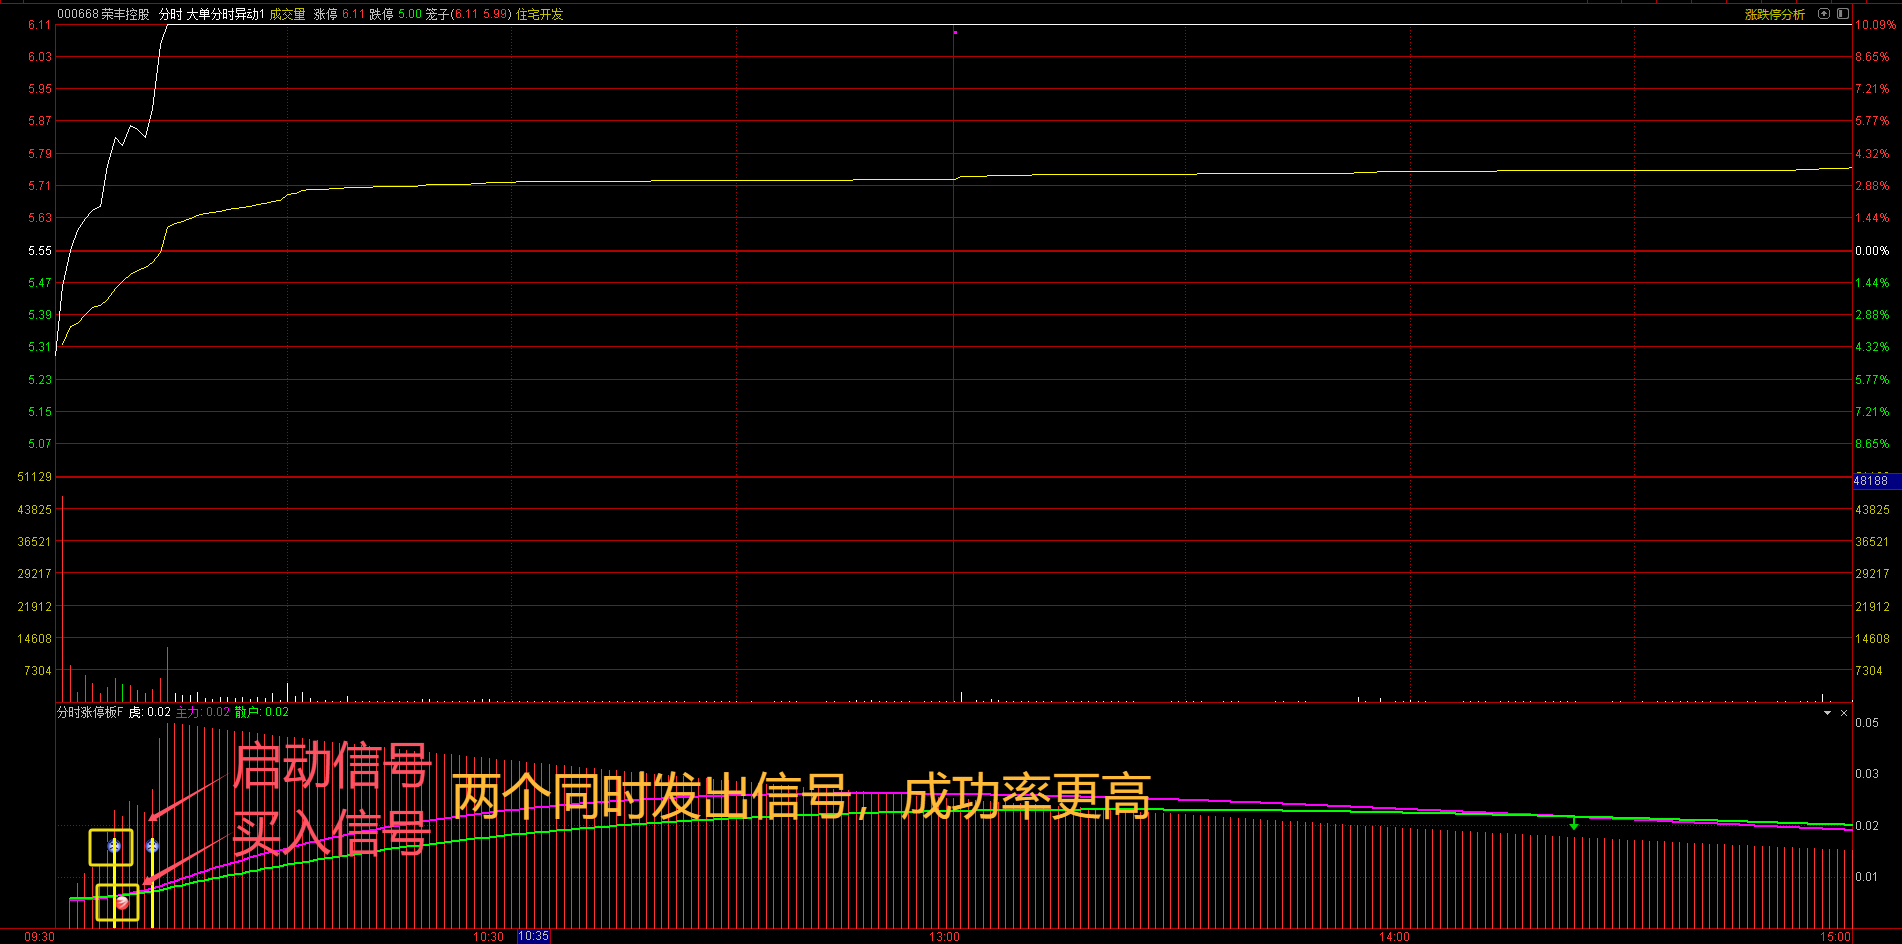1902x944 pixels.
Task: Click the 5.55 price axis label
Action: coord(40,251)
